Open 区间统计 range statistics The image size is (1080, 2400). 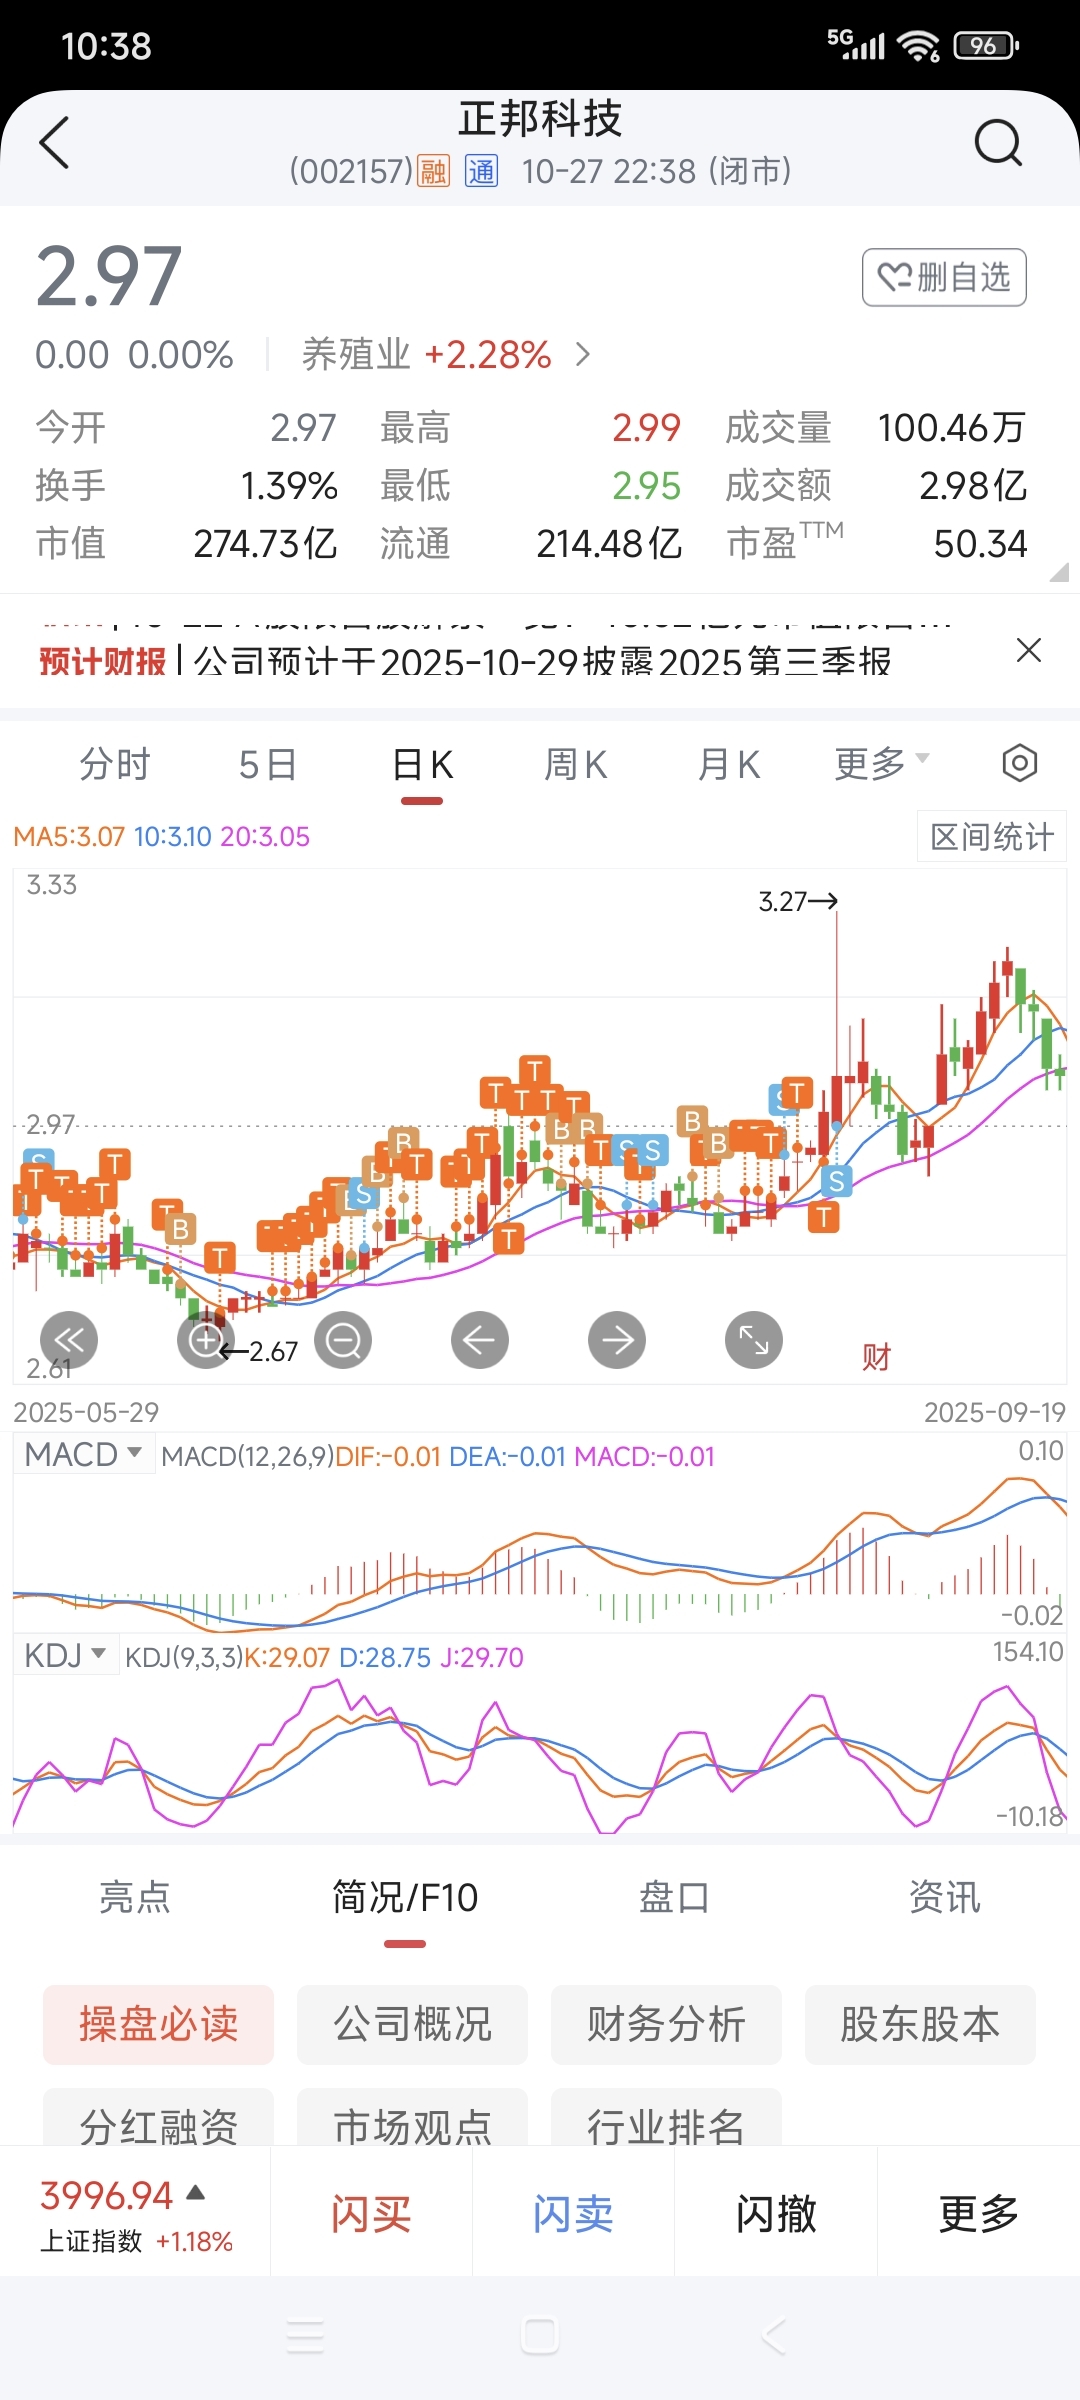[x=992, y=836]
